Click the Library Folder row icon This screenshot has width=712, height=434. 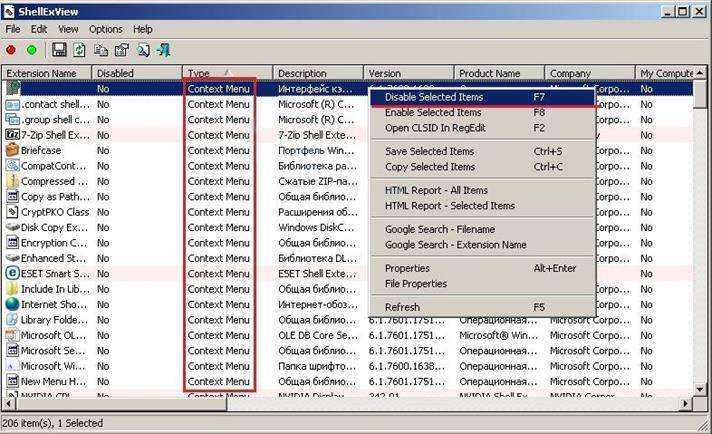13,320
